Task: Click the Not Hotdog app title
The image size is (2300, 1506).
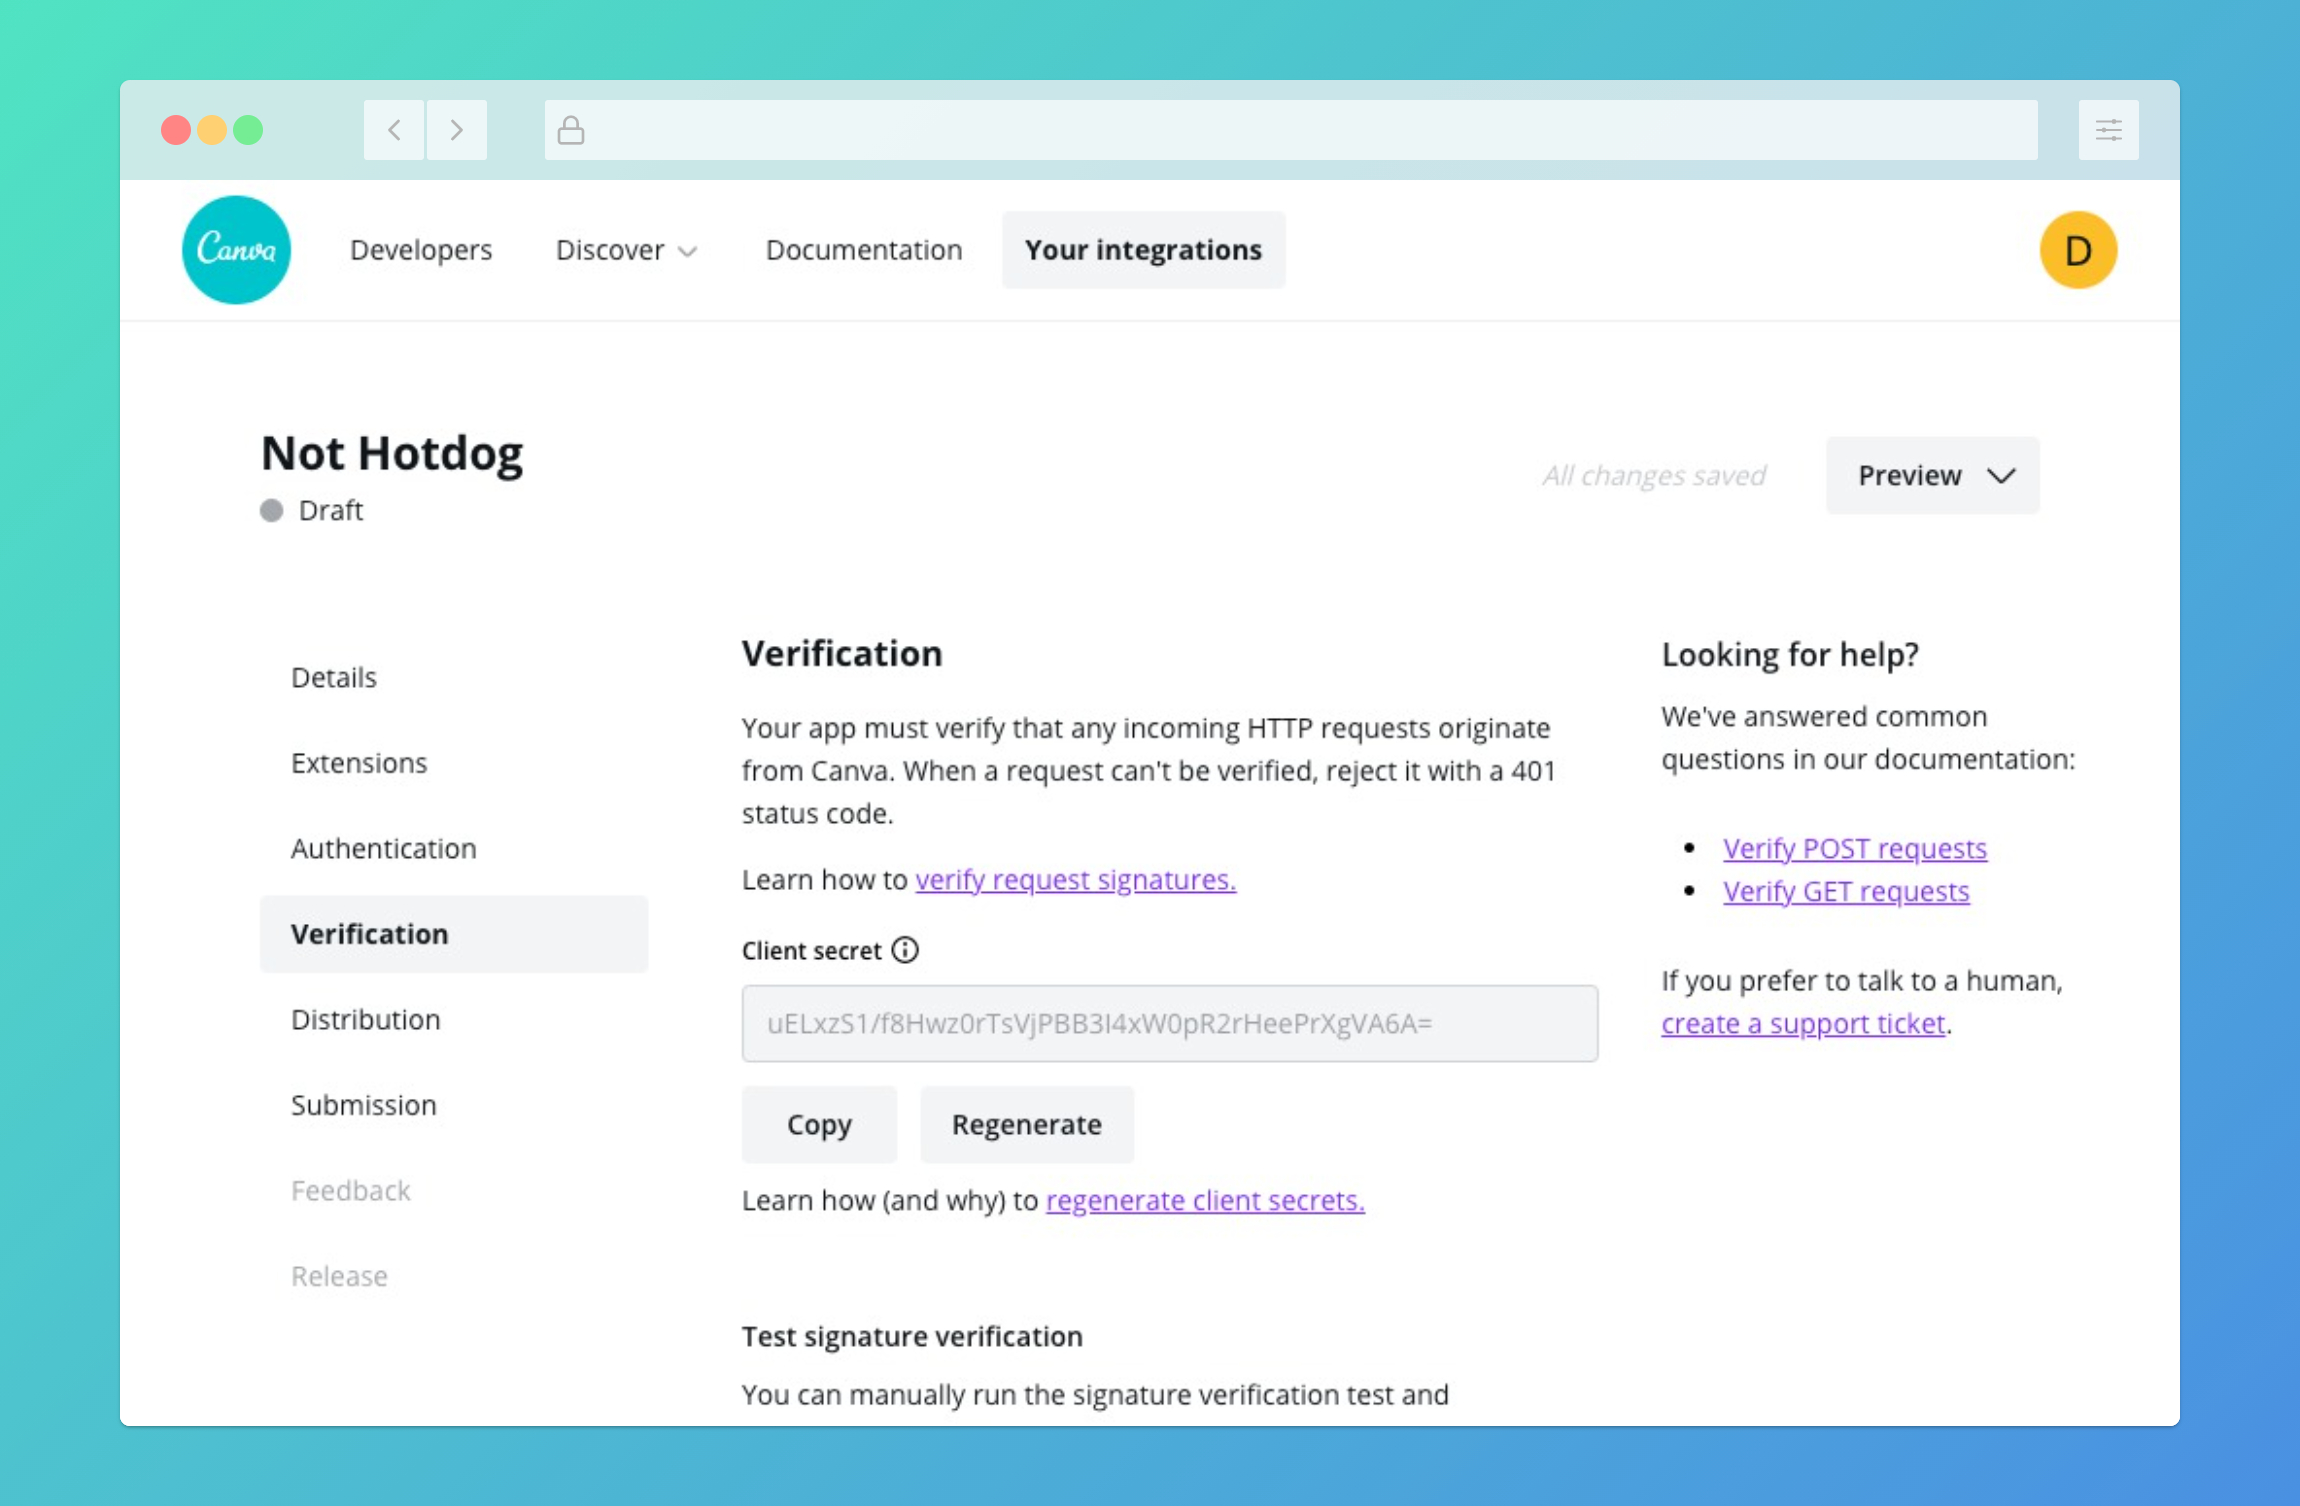Action: pyautogui.click(x=392, y=454)
